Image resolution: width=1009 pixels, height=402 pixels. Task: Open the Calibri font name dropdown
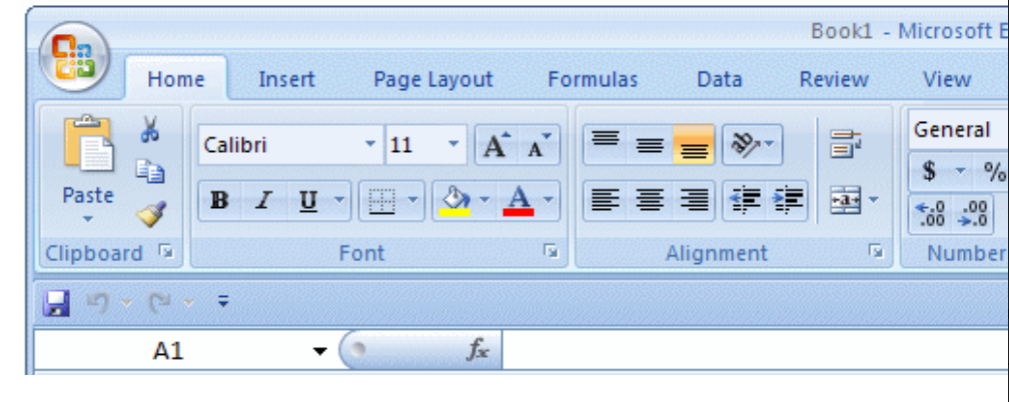click(x=371, y=146)
